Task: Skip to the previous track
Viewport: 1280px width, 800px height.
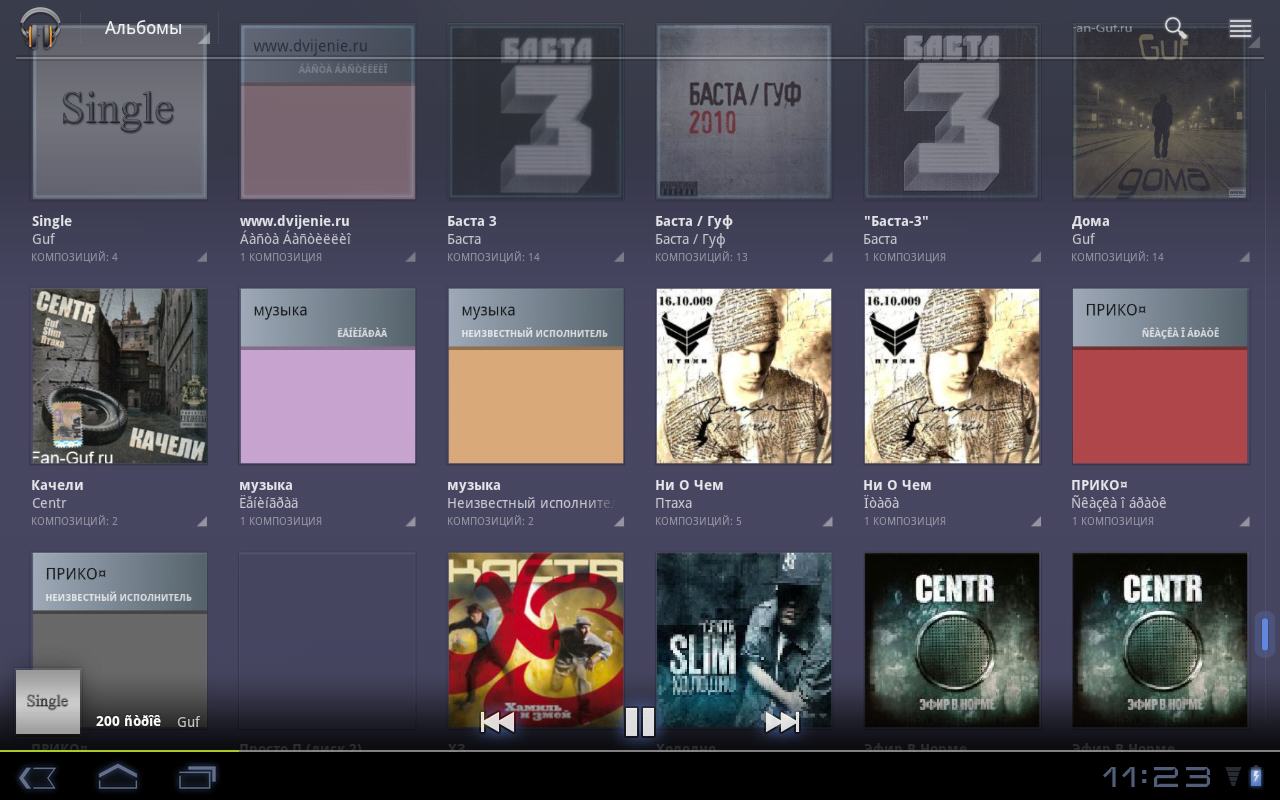Action: (x=497, y=722)
